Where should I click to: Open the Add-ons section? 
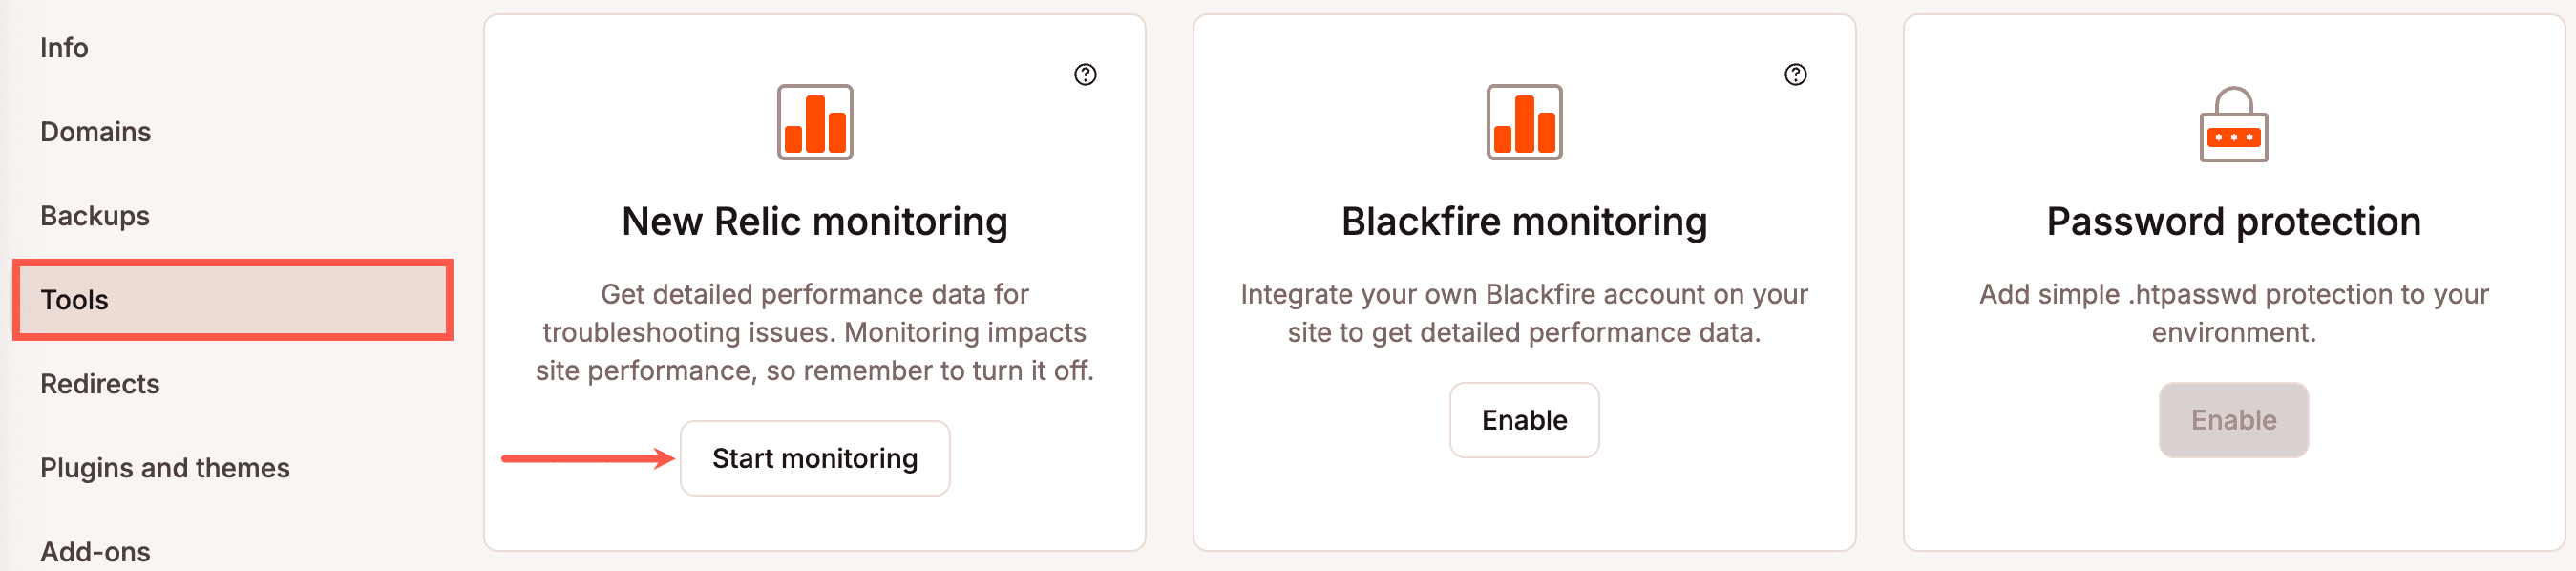[94, 551]
